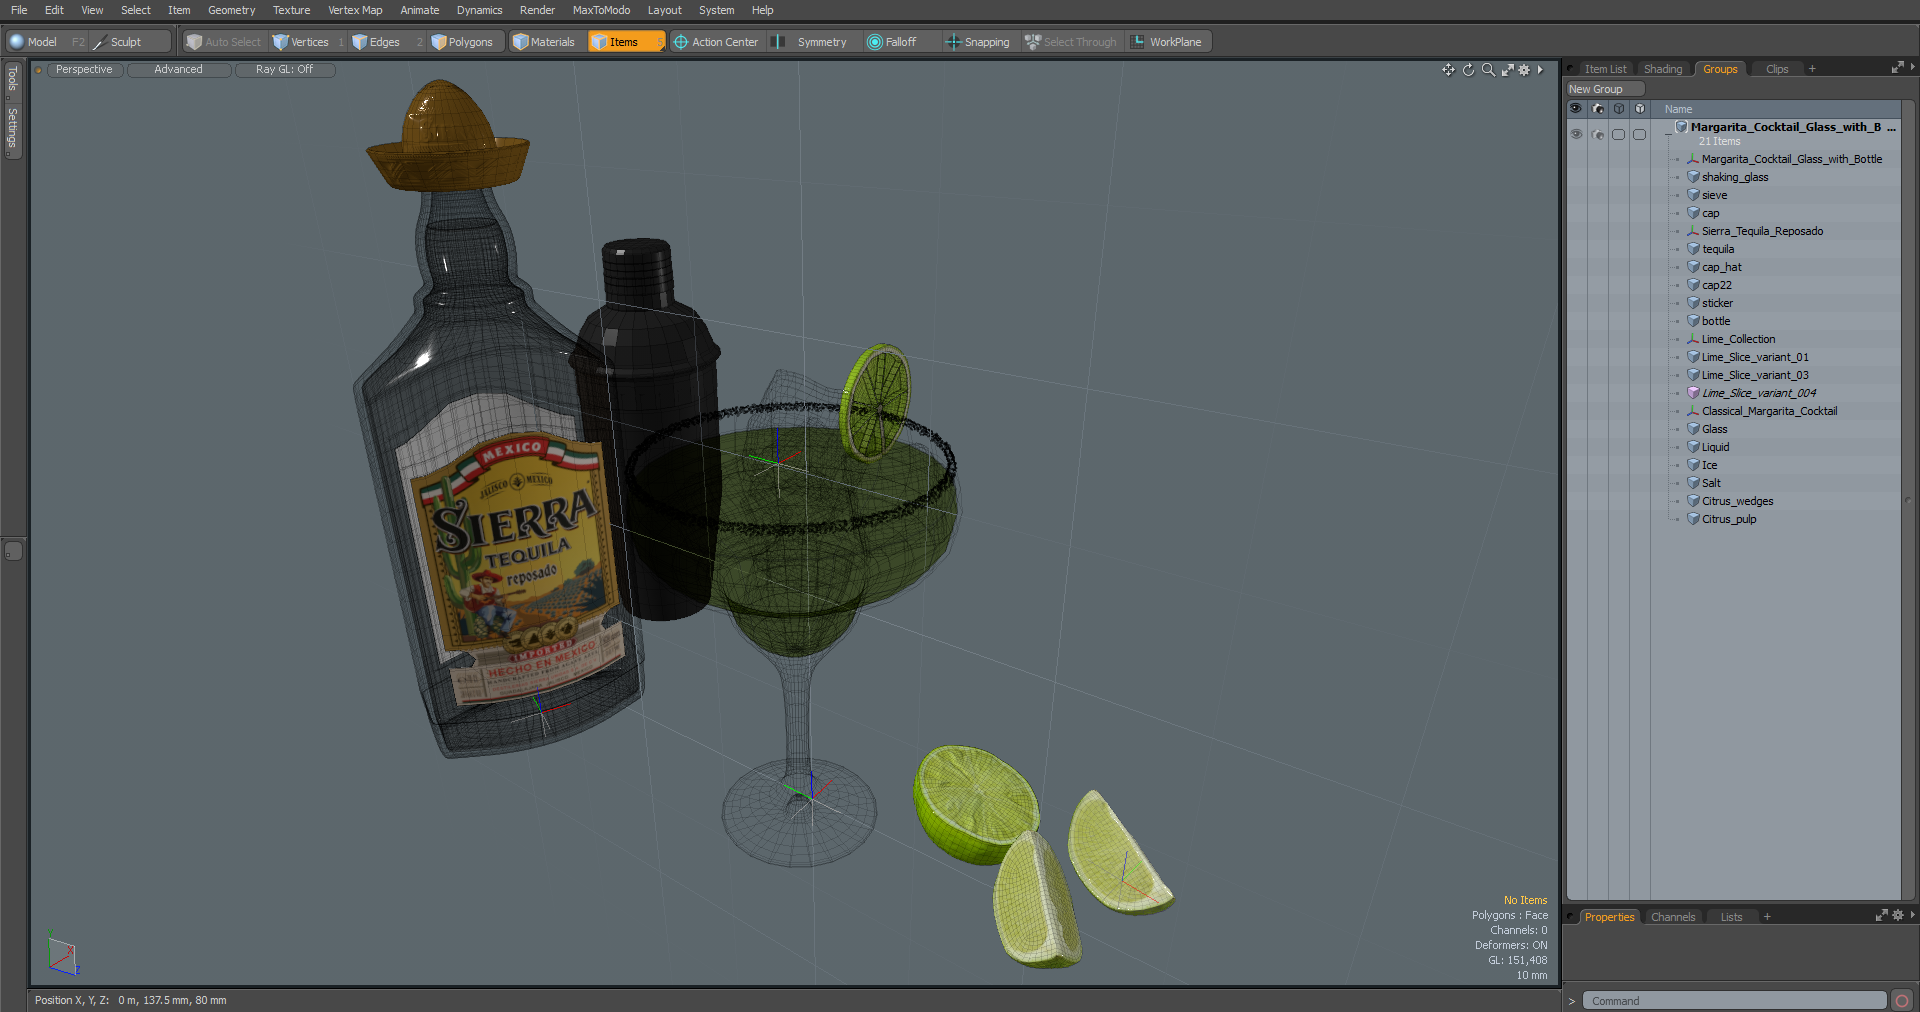Open viewport settings gear icon
This screenshot has width=1920, height=1012.
point(1524,70)
